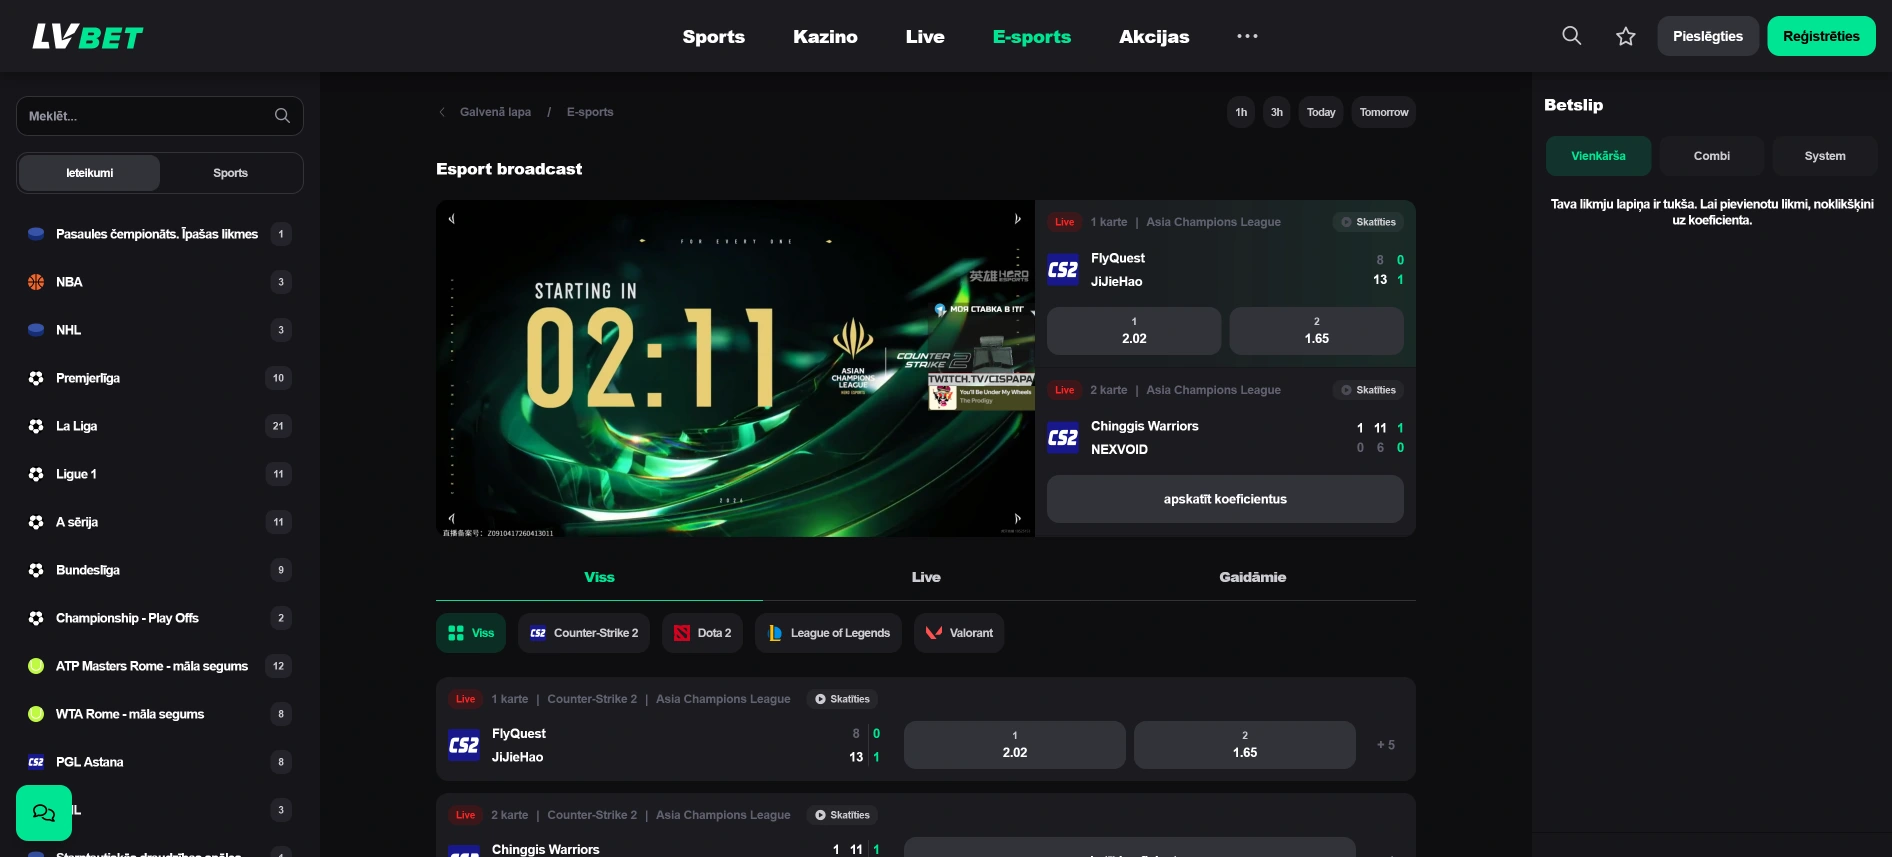Filter events to Tomorrow
Viewport: 1892px width, 857px height.
(x=1384, y=112)
